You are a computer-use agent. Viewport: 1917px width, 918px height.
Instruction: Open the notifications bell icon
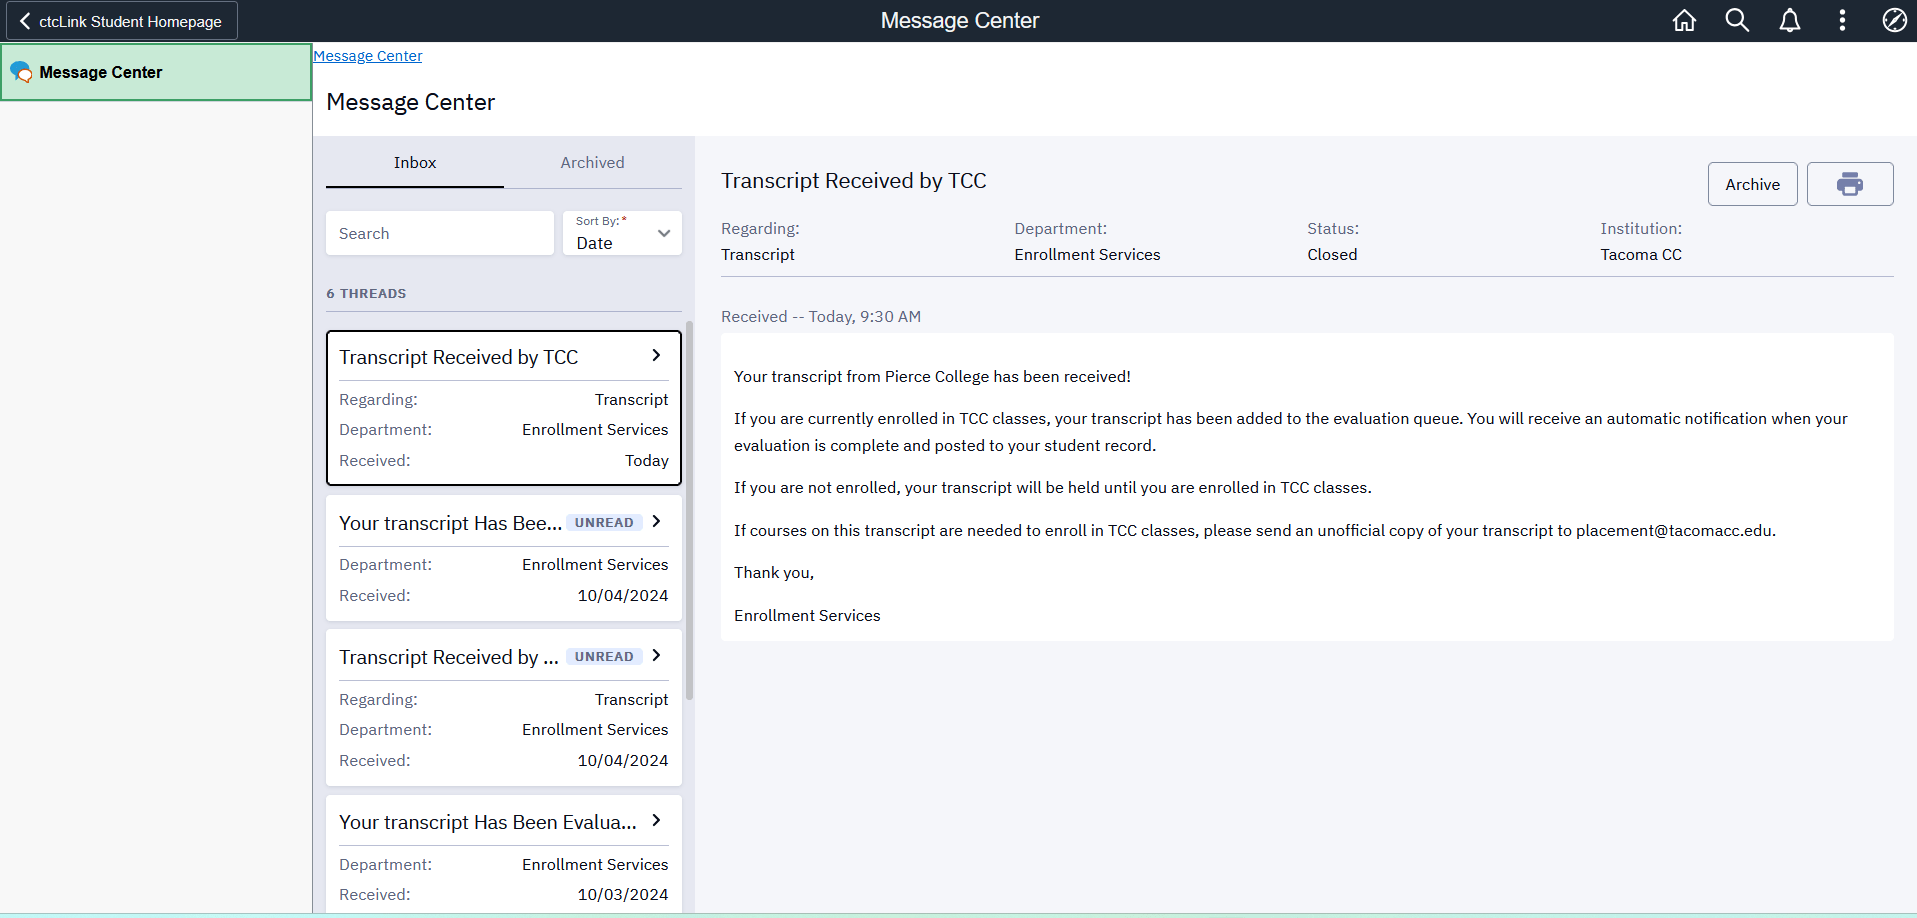[1790, 20]
